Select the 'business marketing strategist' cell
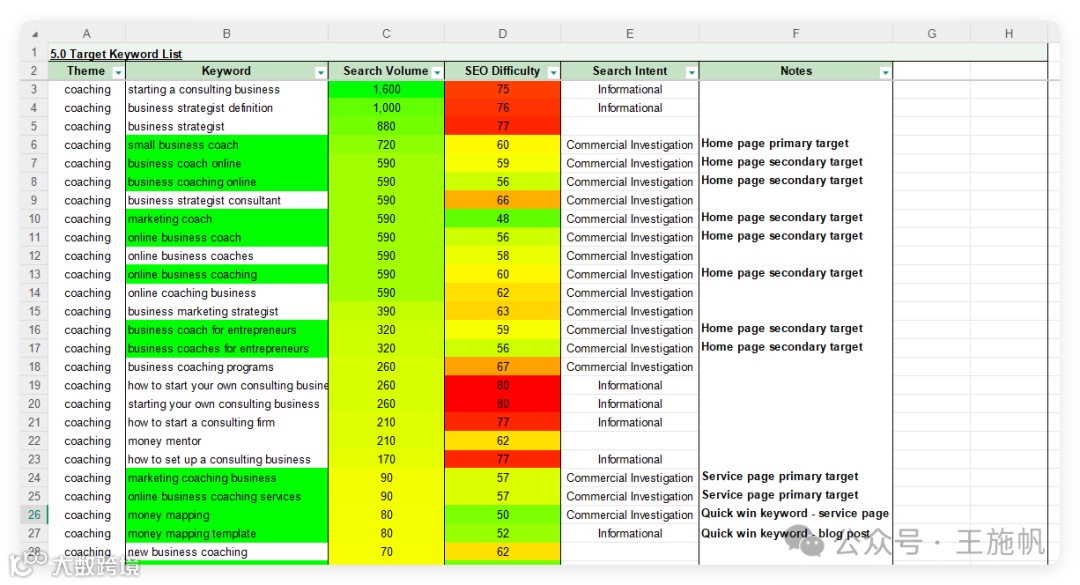The height and width of the screenshot is (585, 1080). coord(227,311)
